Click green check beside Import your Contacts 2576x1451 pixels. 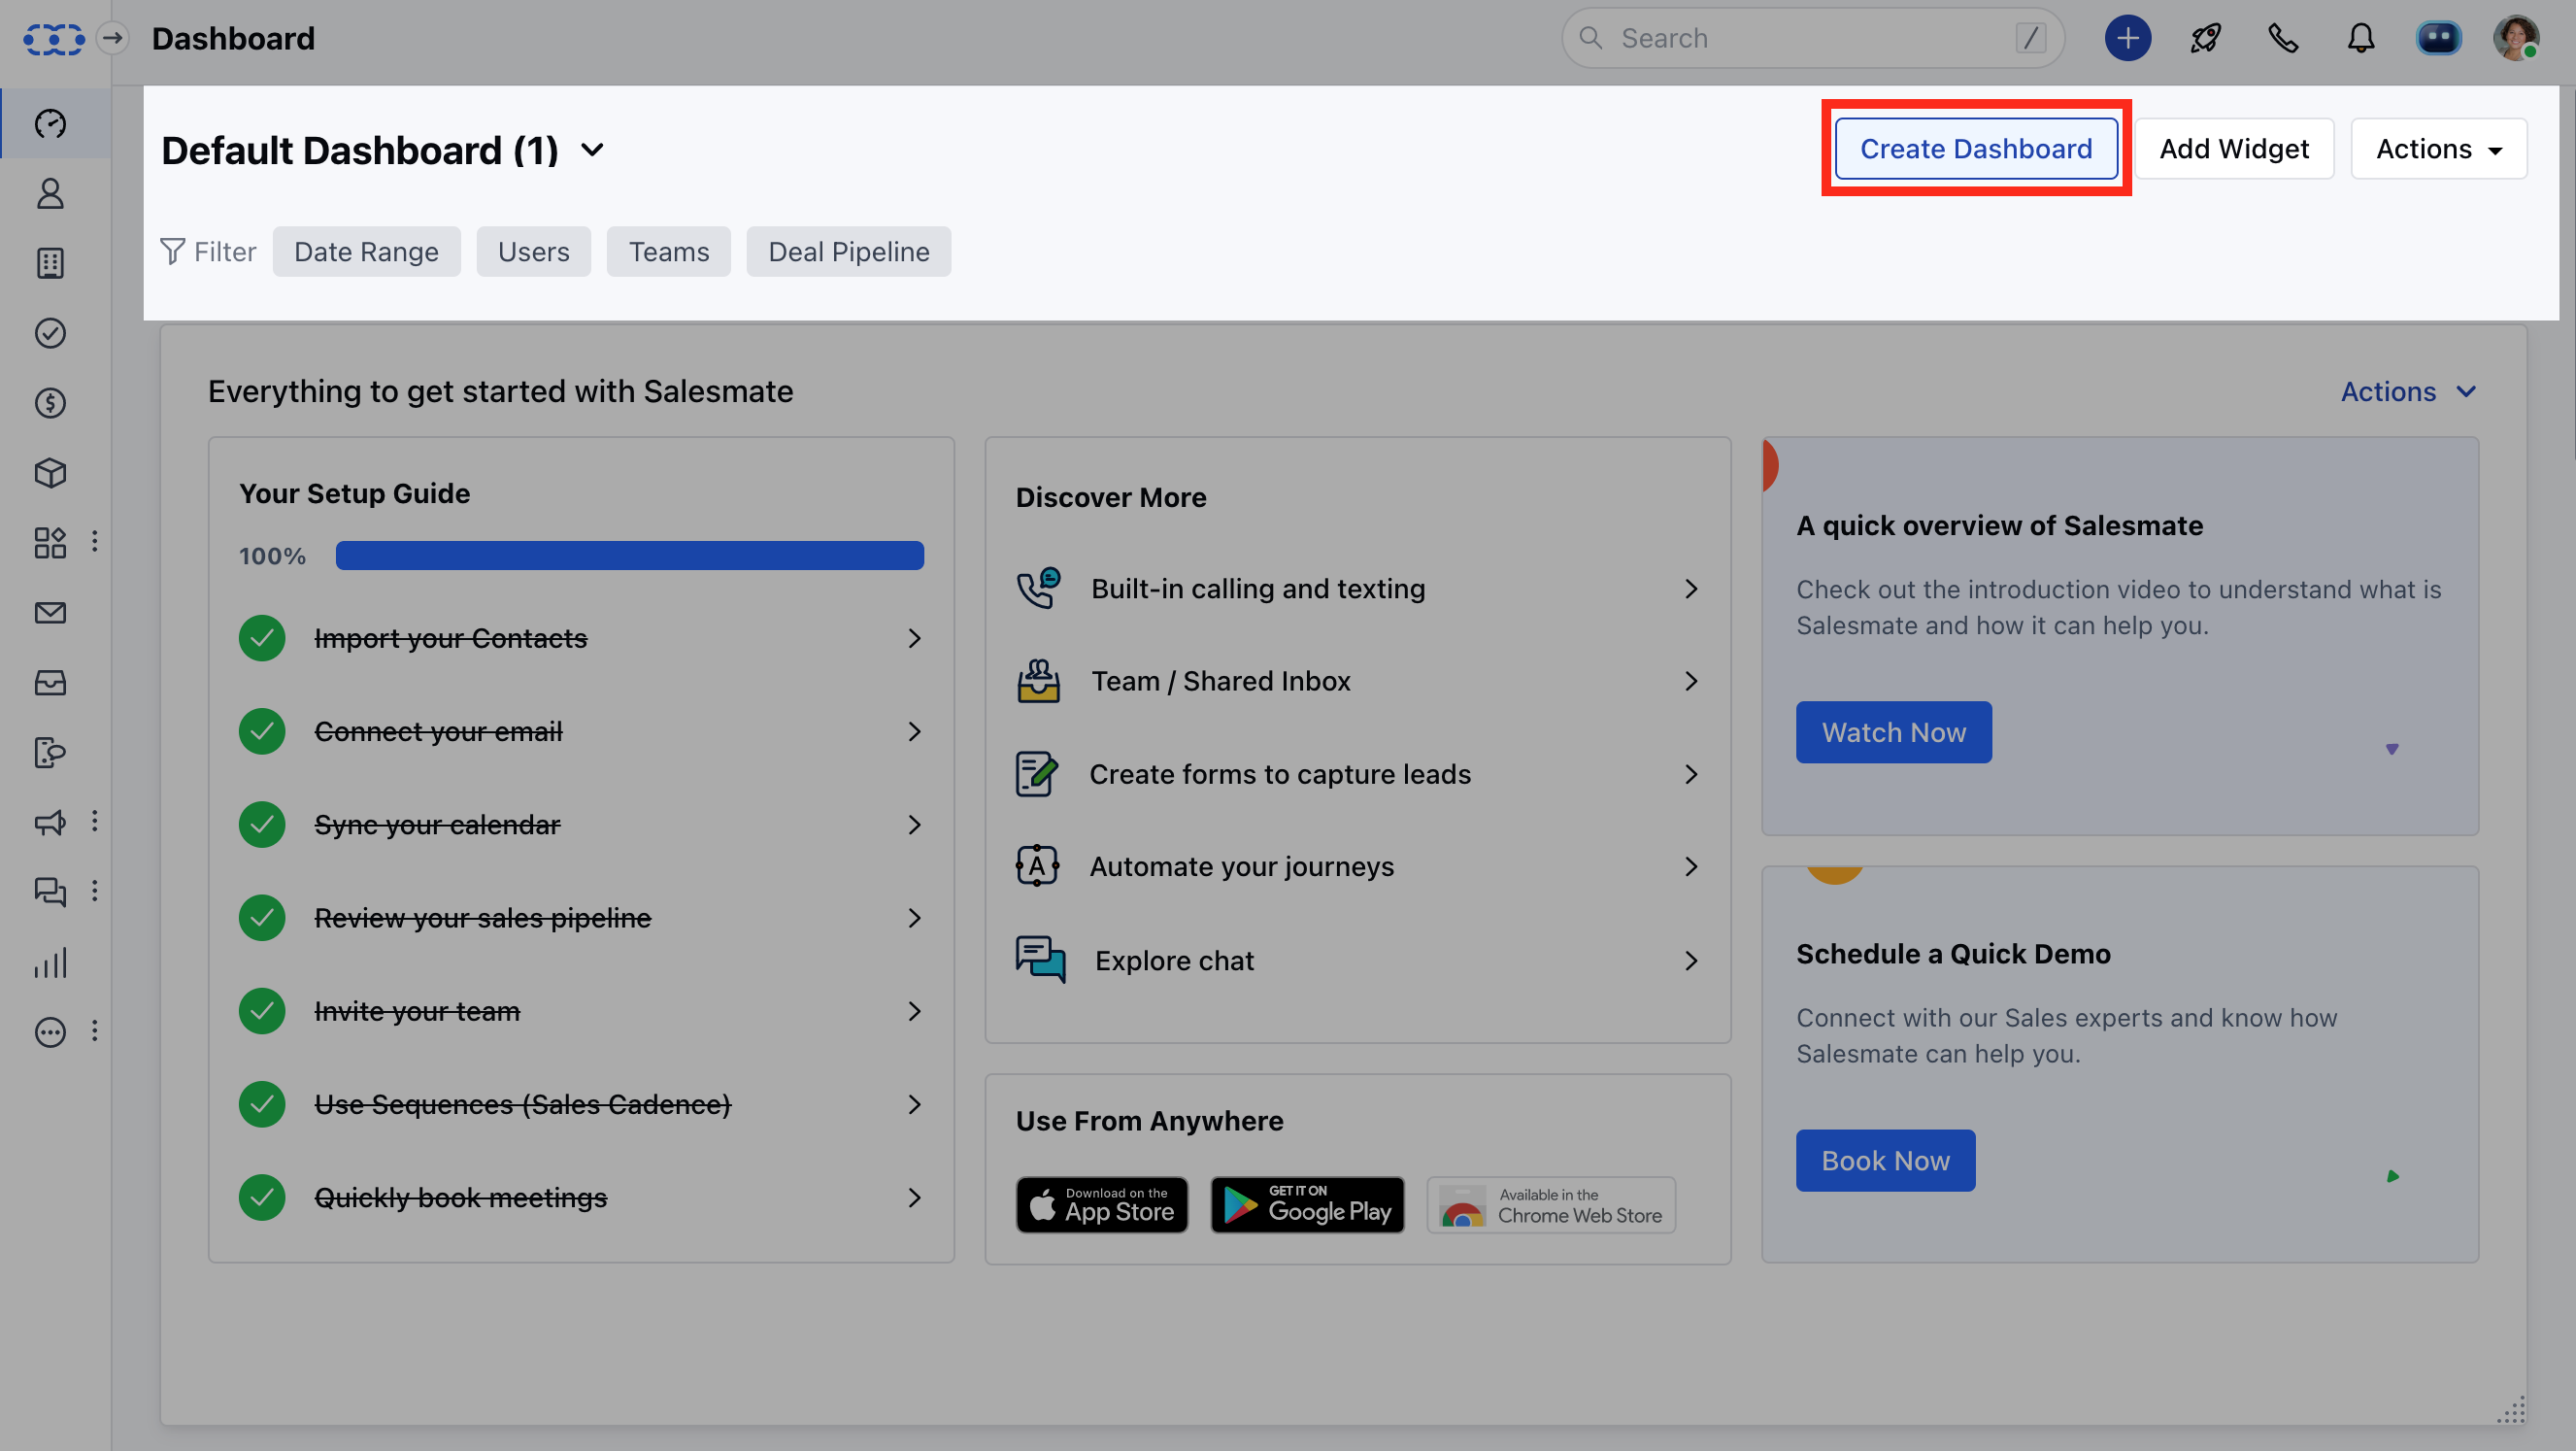[x=262, y=638]
